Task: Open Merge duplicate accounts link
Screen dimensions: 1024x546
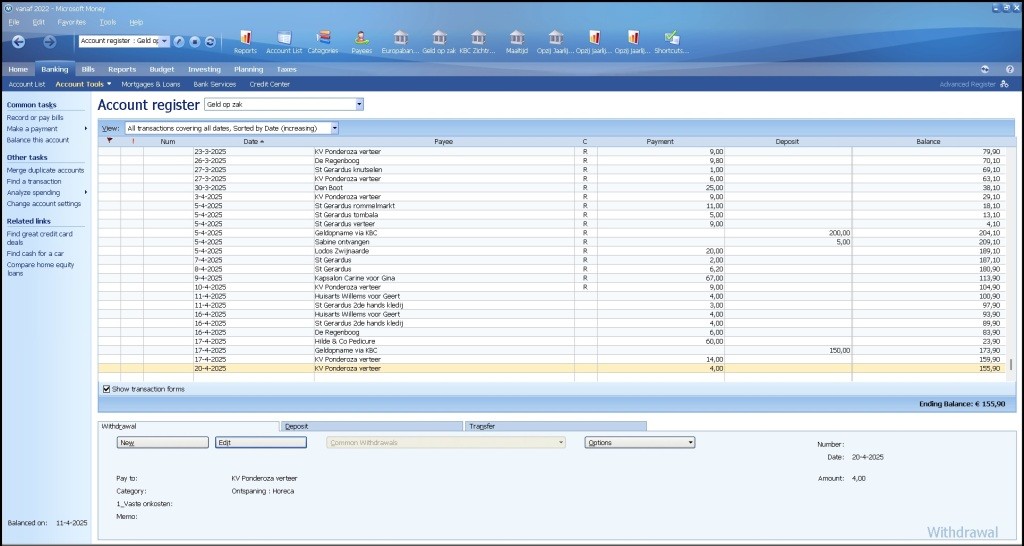Action: coord(45,170)
